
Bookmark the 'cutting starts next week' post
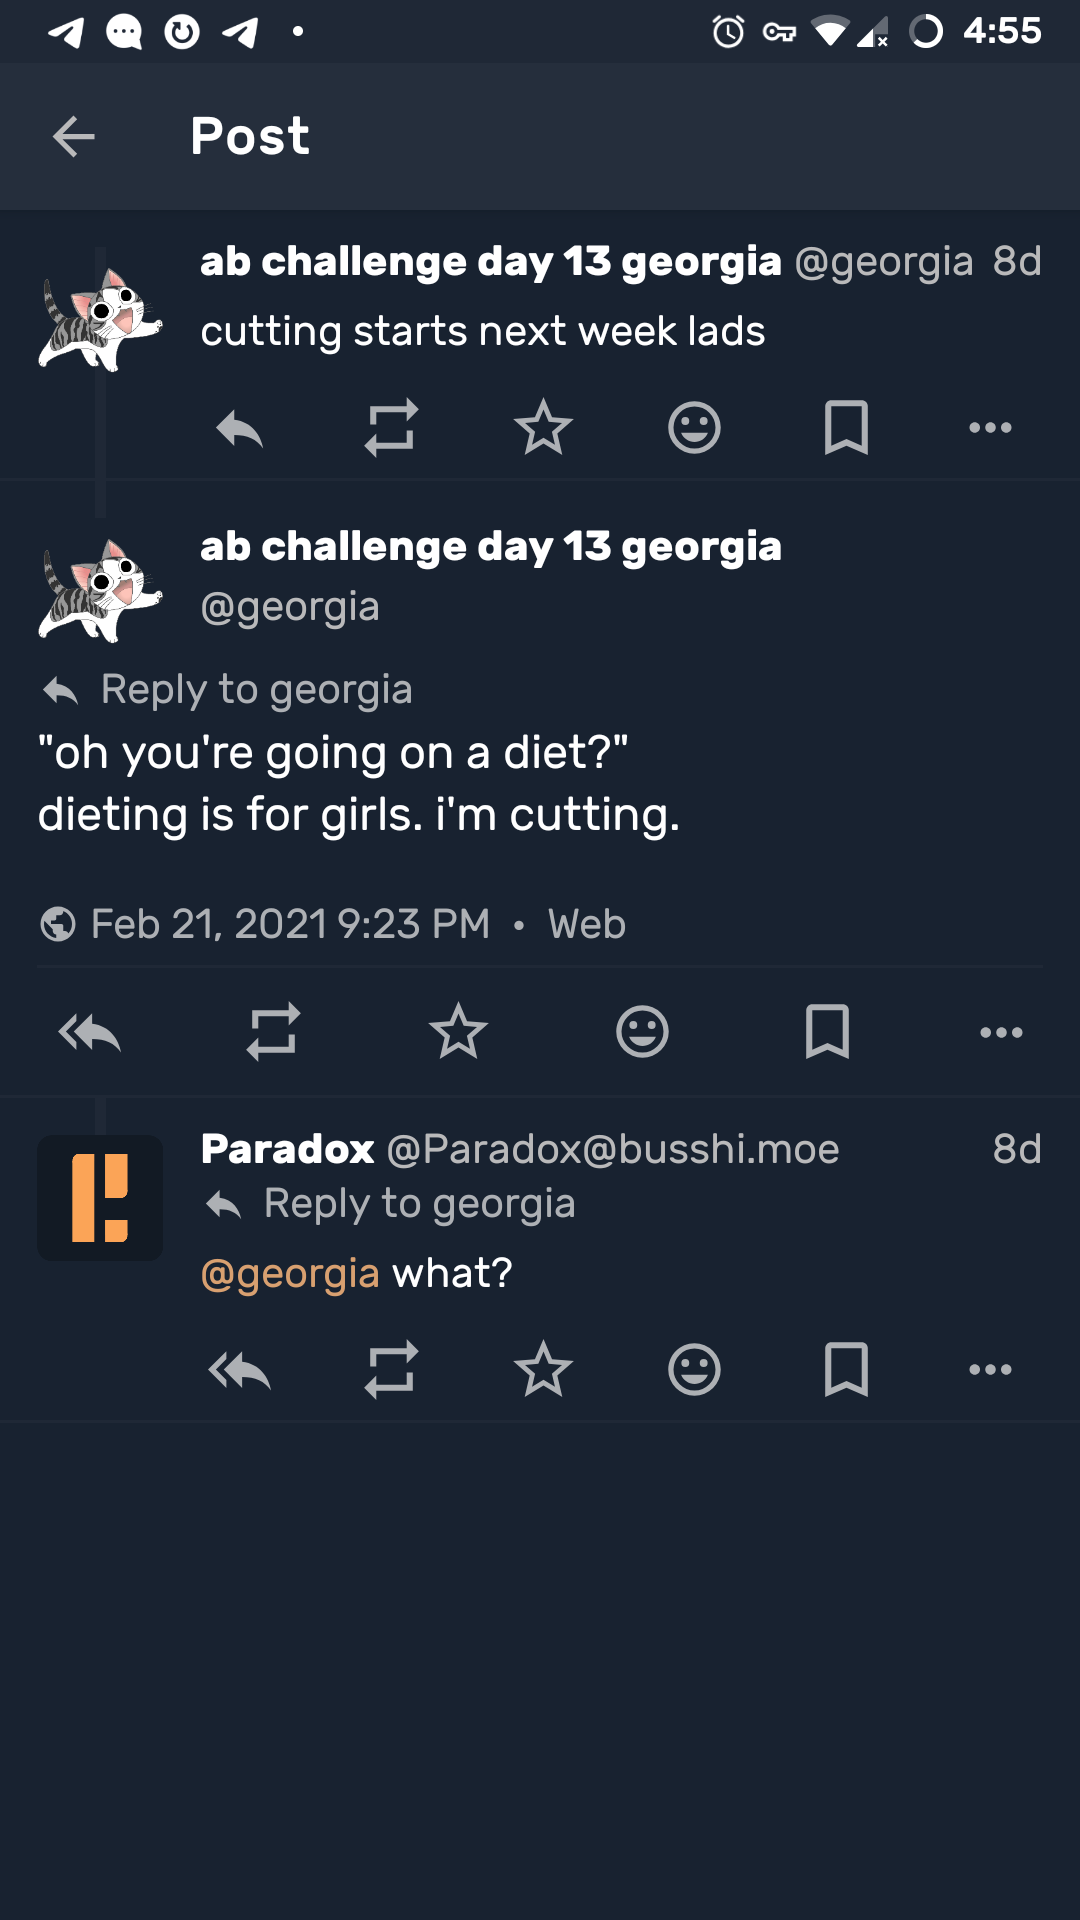(846, 429)
